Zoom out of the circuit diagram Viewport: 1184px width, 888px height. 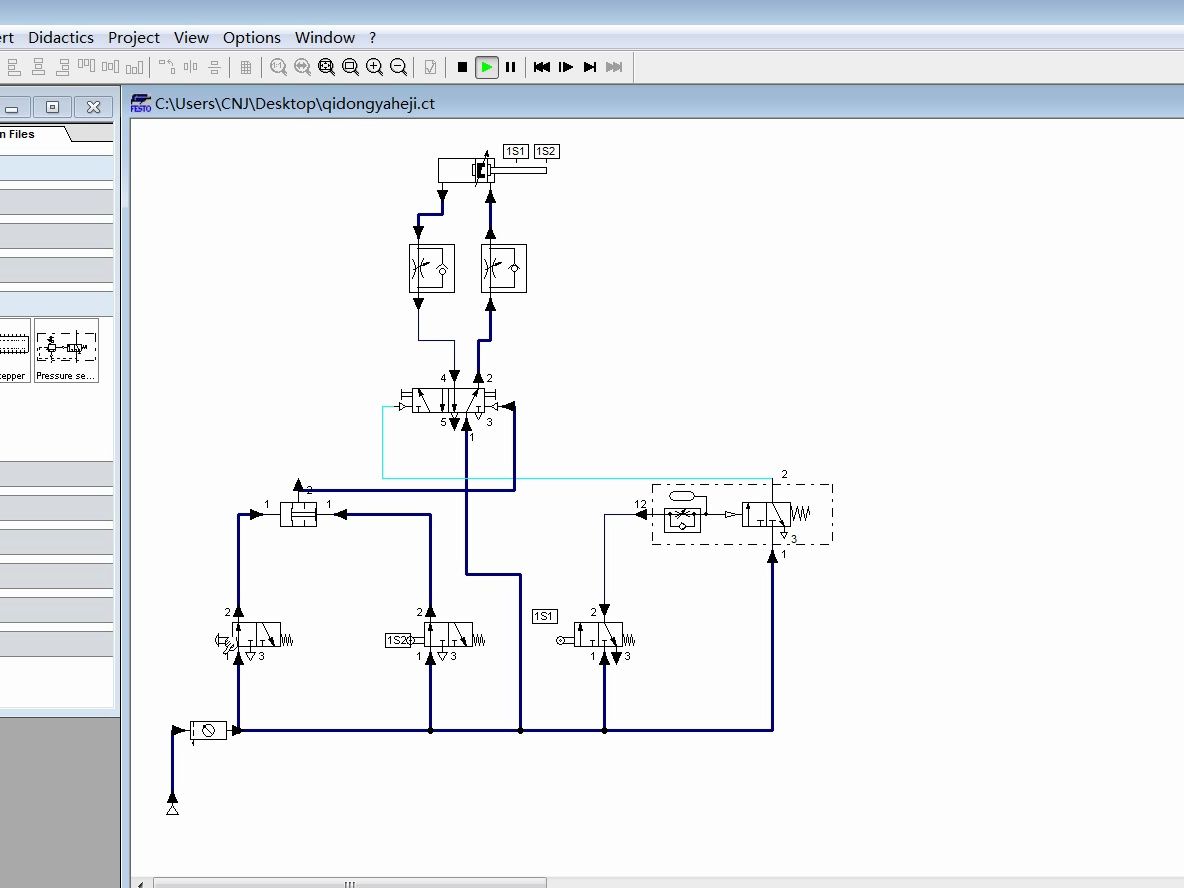click(398, 66)
